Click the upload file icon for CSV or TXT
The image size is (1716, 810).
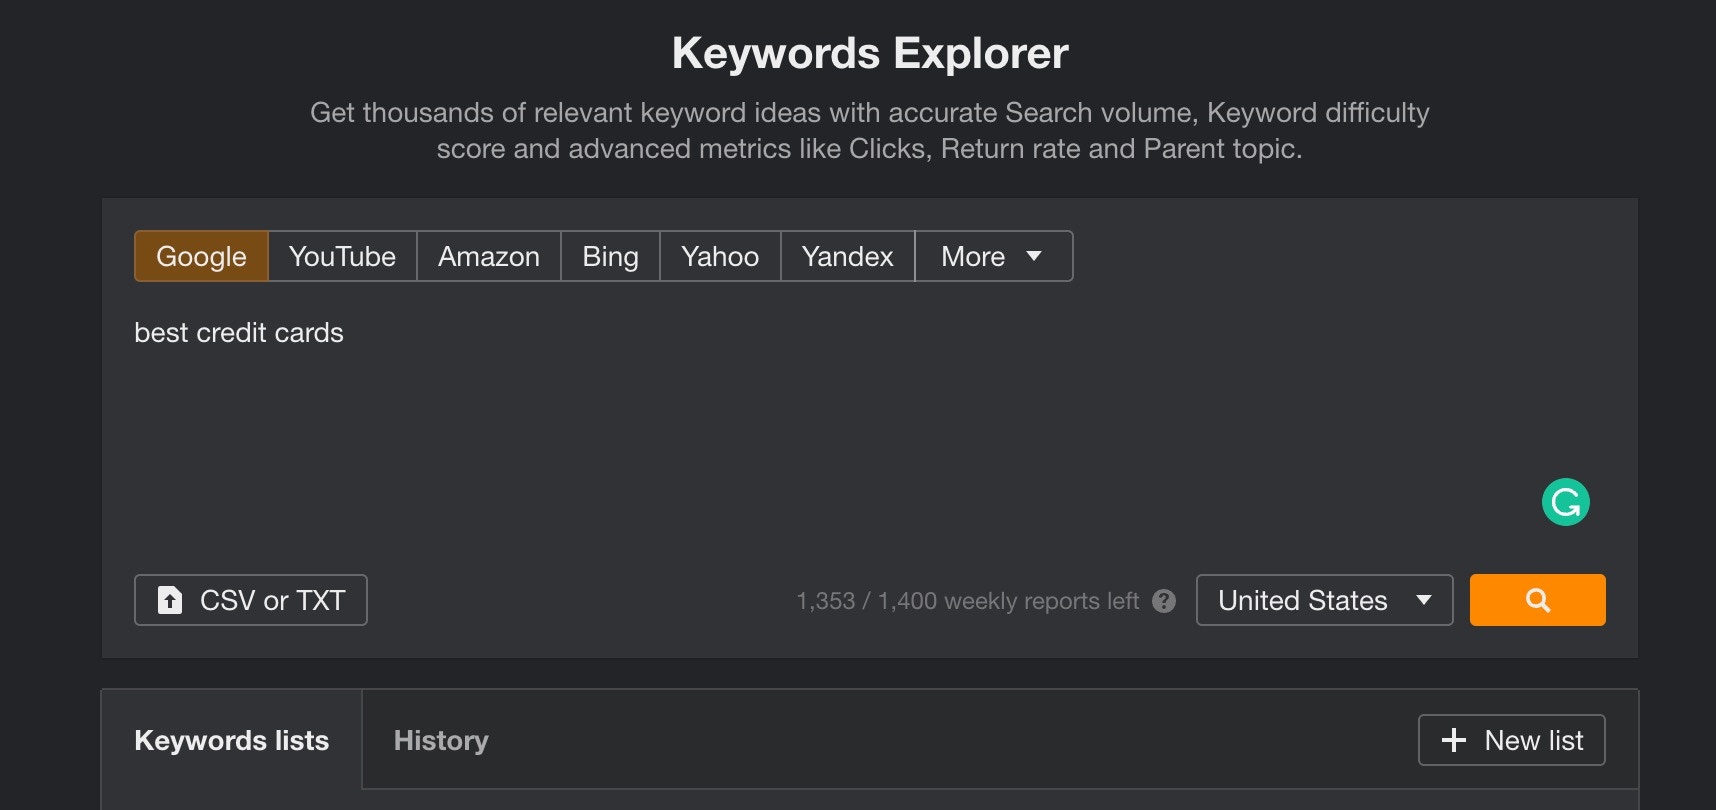pos(170,600)
